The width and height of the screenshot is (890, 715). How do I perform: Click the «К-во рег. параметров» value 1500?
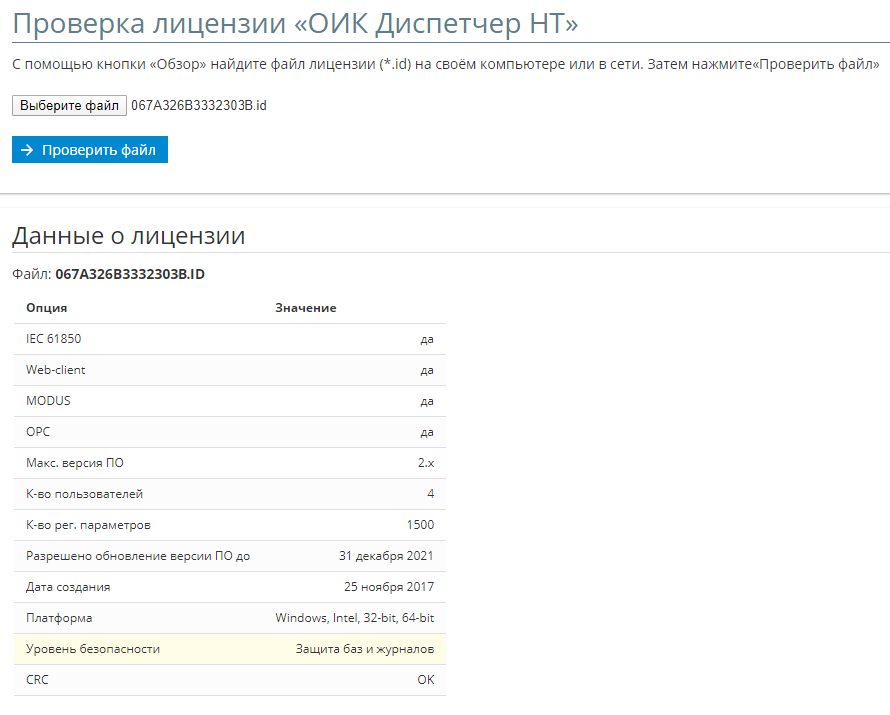(420, 525)
